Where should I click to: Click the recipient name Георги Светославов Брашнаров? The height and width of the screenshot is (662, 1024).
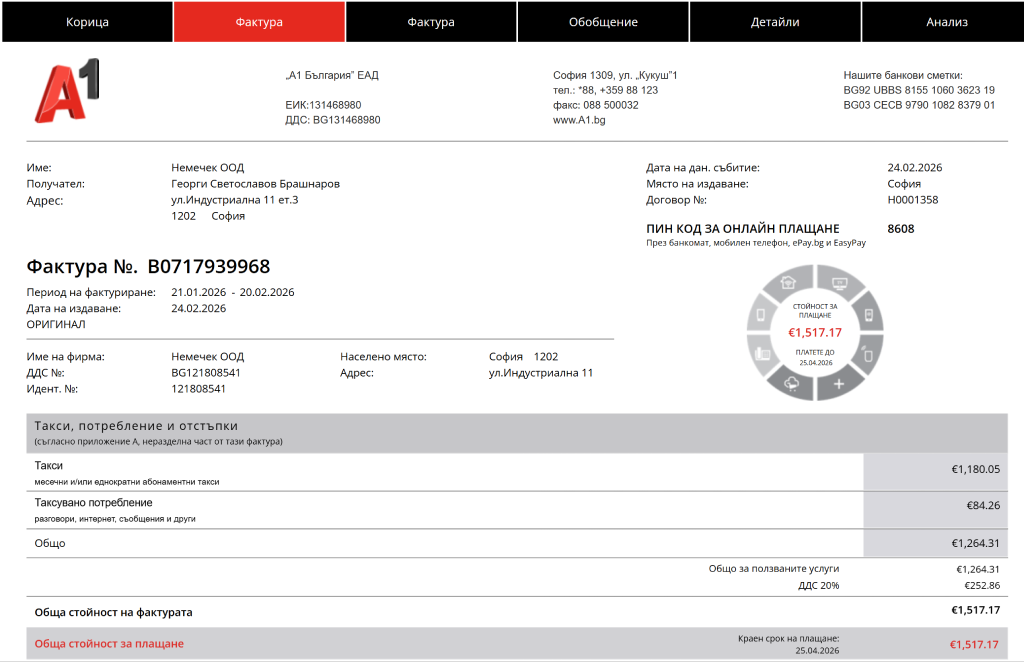tap(255, 184)
